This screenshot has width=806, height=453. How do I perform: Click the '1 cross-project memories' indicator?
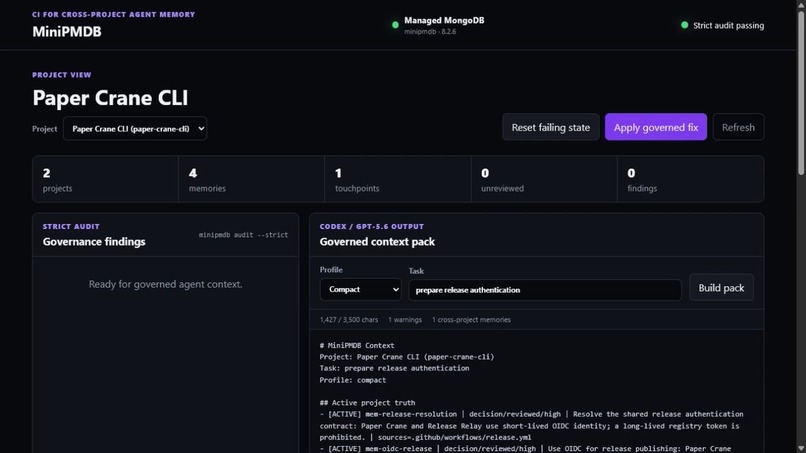471,320
